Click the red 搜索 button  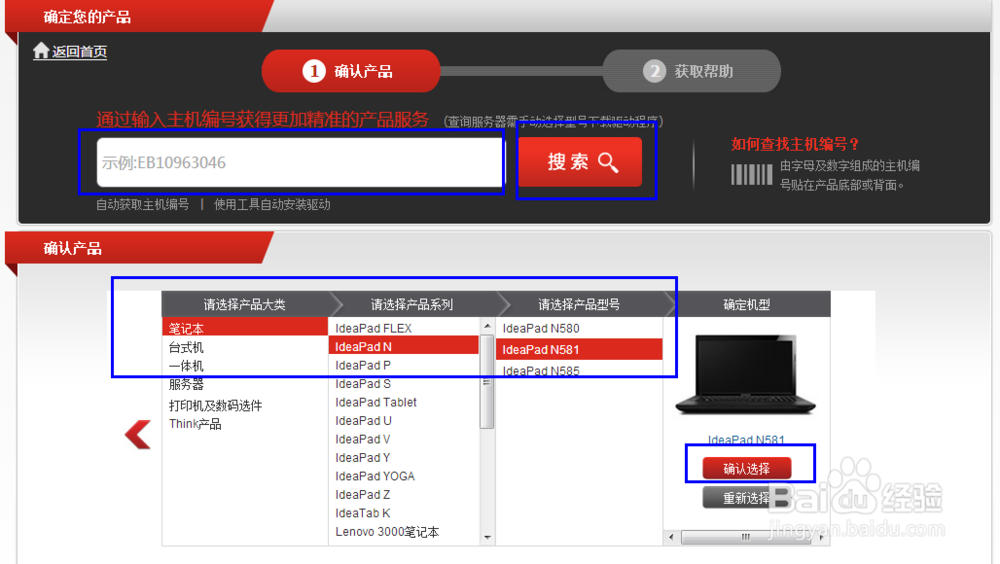tap(580, 162)
